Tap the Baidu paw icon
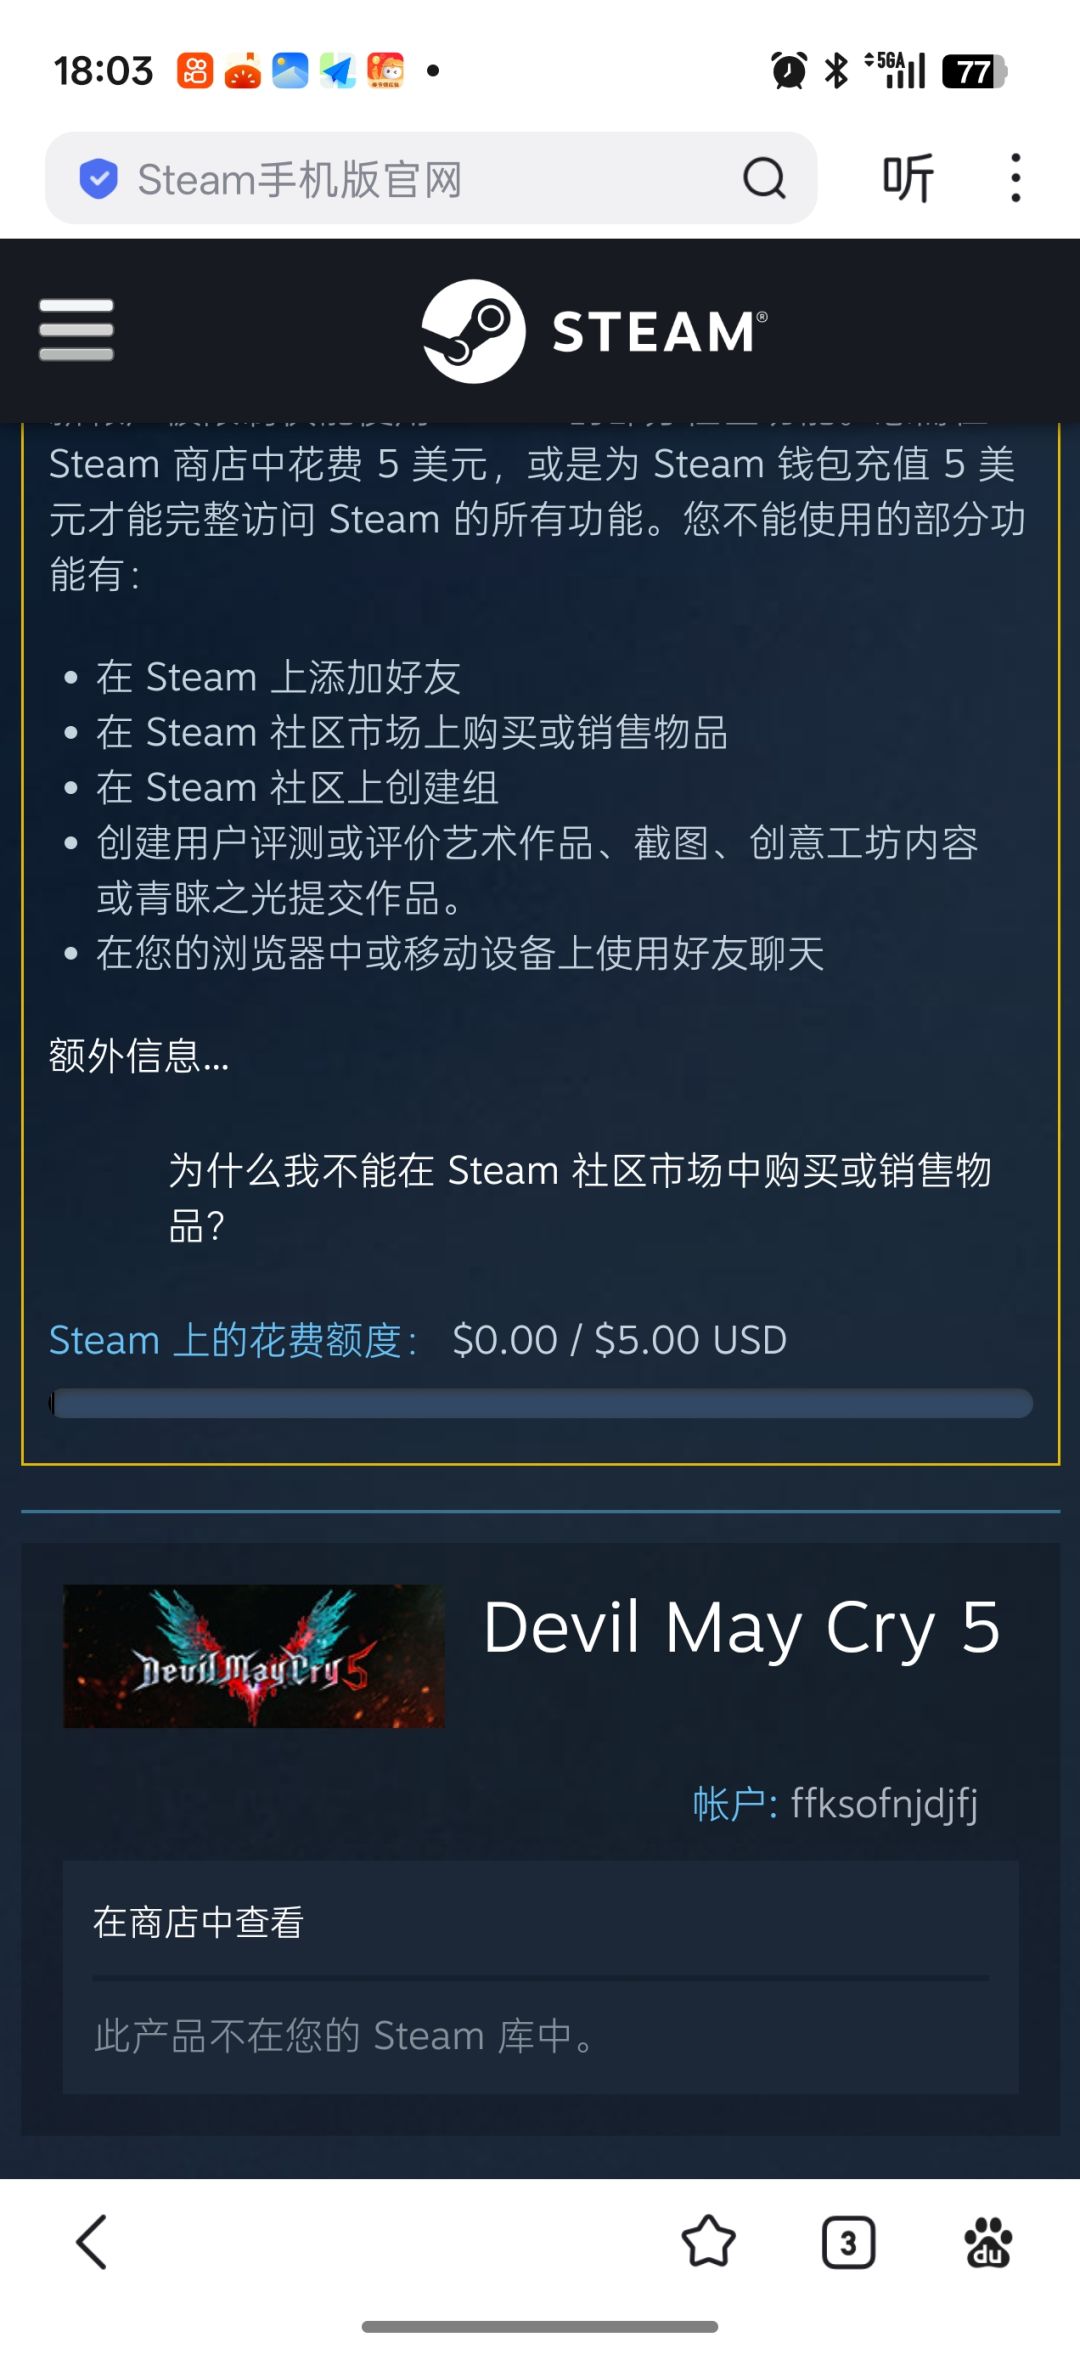Viewport: 1080px width, 2354px height. pos(988,2242)
